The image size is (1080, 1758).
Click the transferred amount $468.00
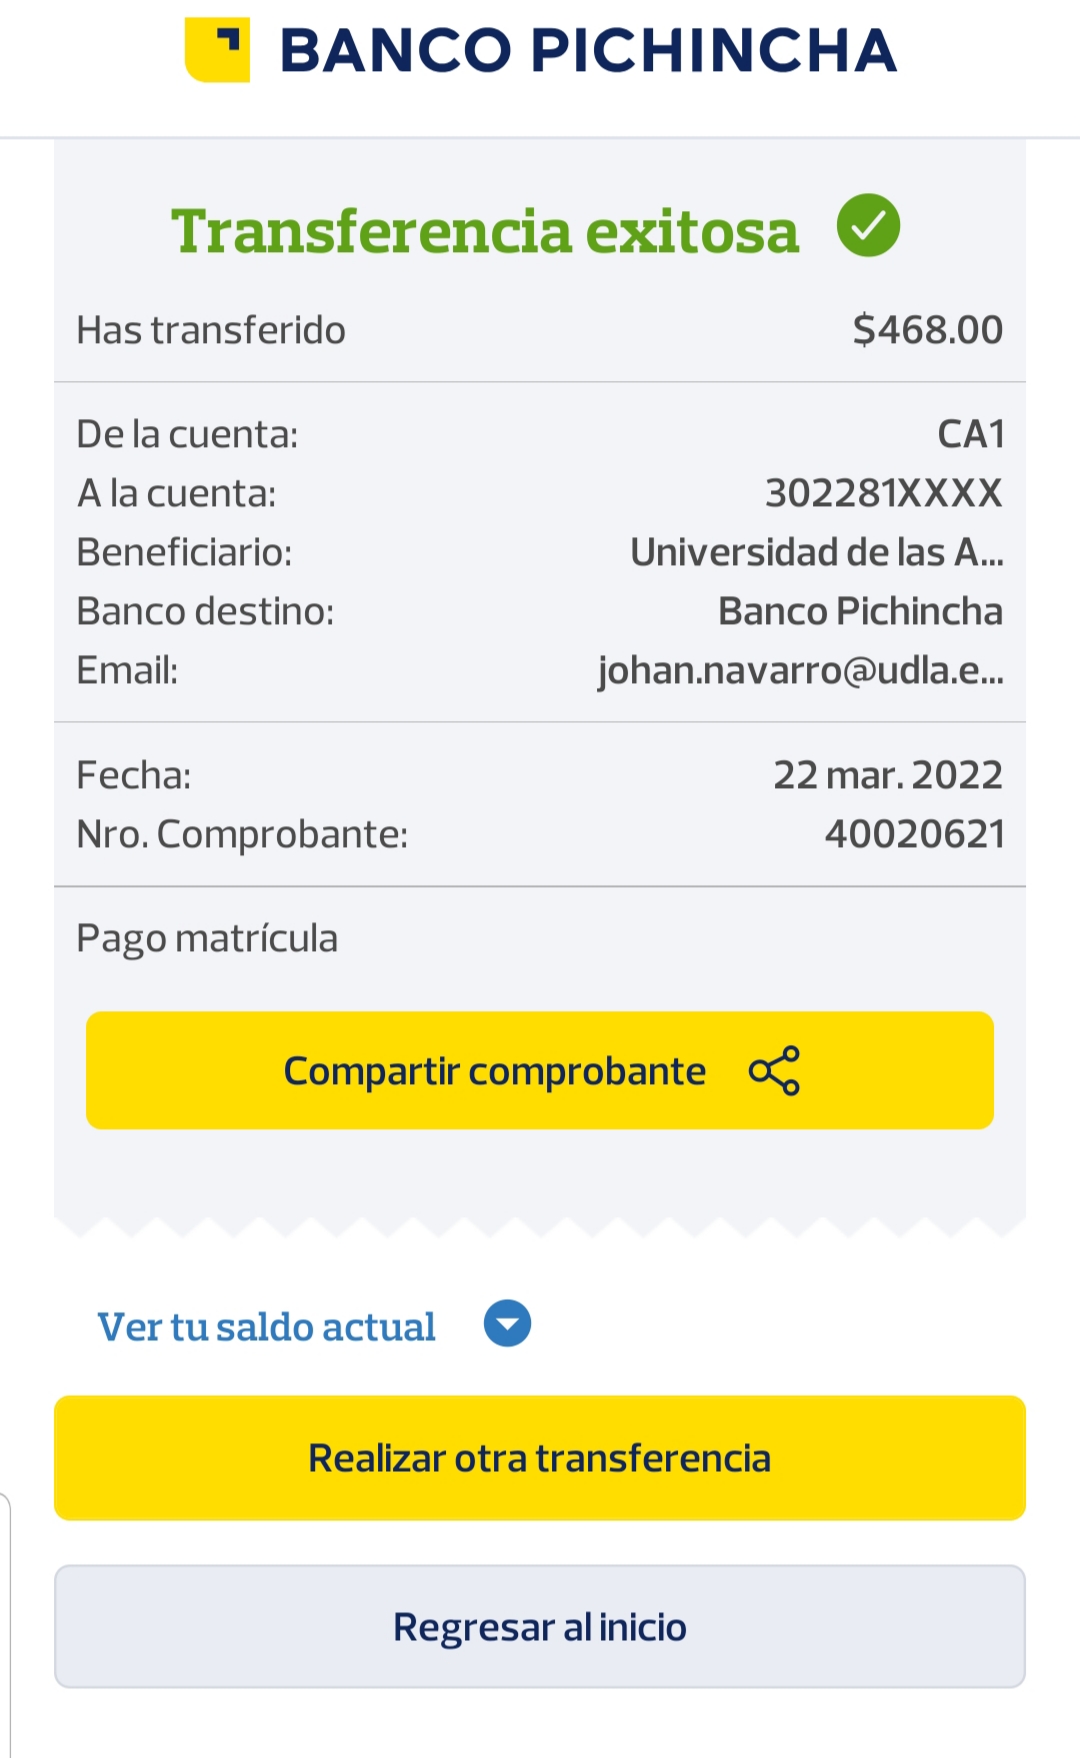pos(927,330)
